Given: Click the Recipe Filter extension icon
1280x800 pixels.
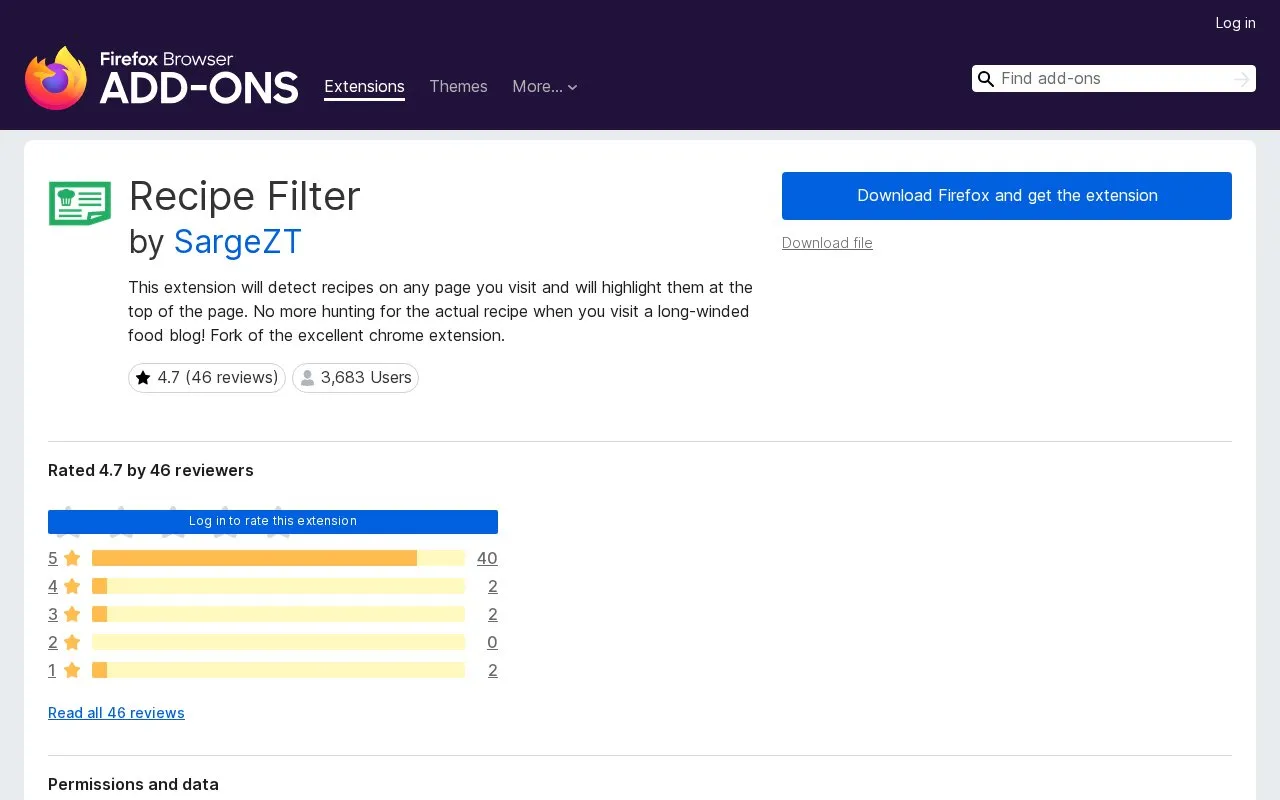Looking at the screenshot, I should 80,204.
